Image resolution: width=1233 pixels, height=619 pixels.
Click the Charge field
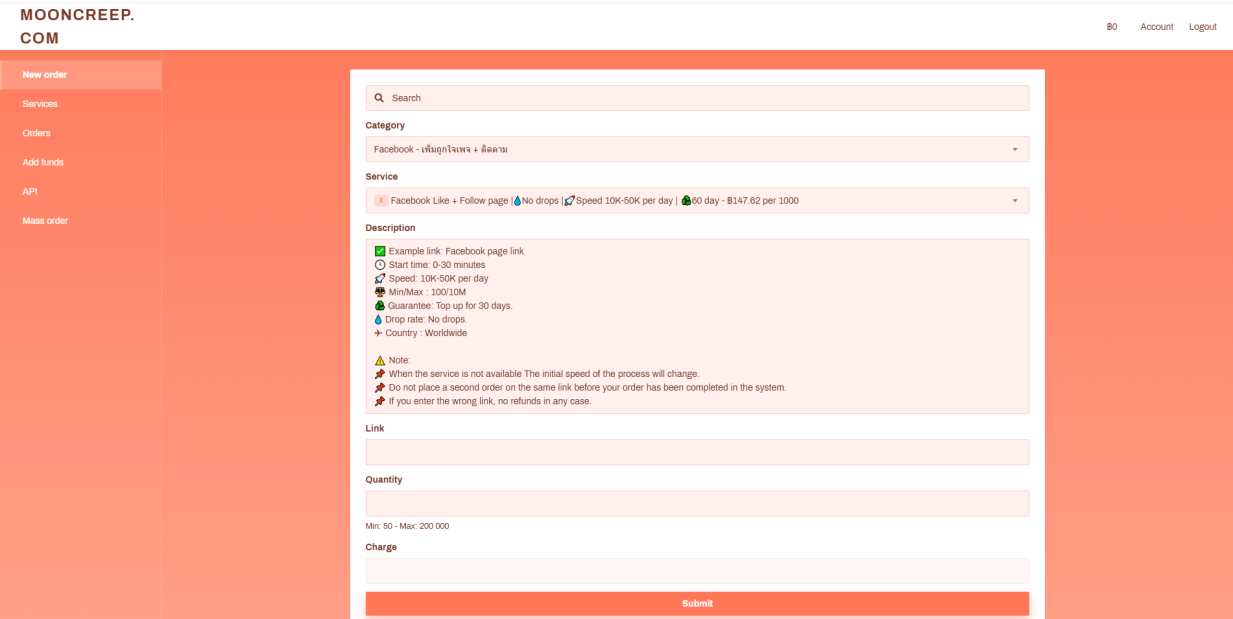(x=697, y=571)
